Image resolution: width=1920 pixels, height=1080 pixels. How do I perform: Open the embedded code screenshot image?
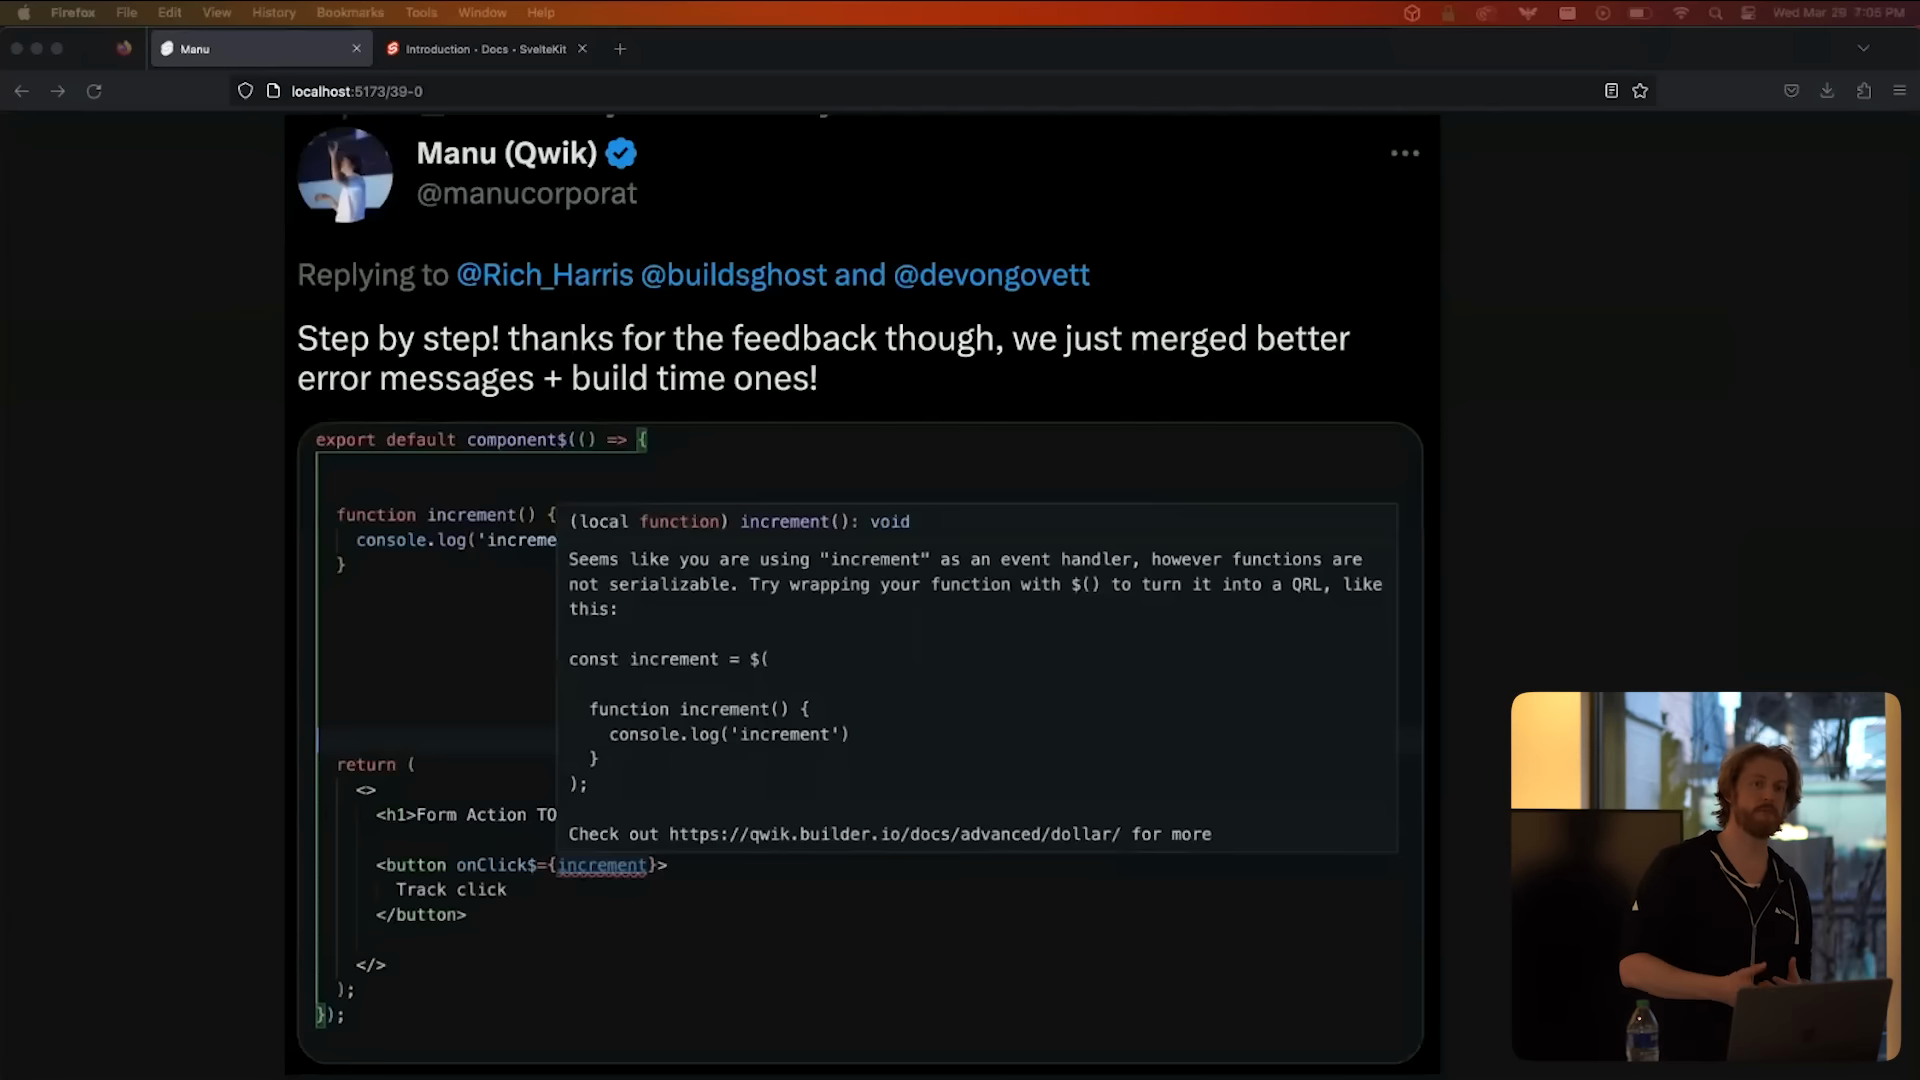coord(860,742)
